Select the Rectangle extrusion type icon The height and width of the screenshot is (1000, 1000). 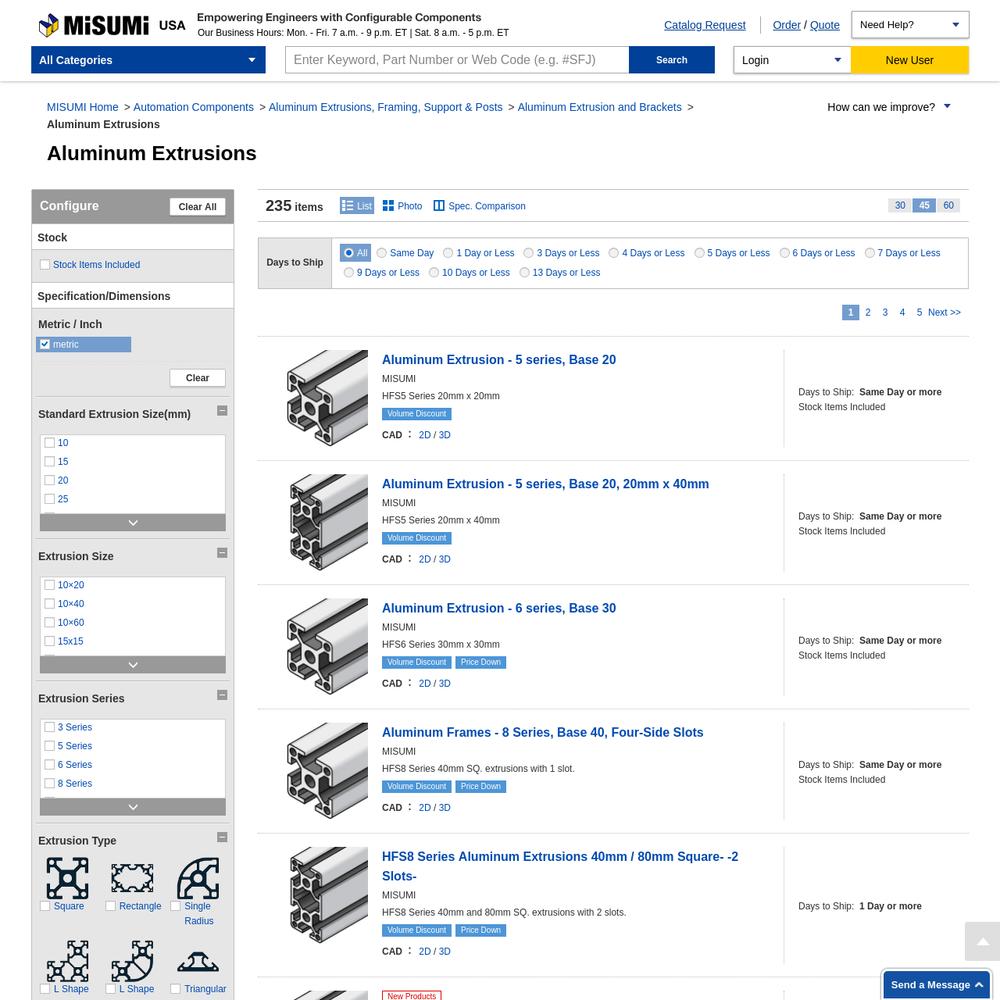(132, 878)
